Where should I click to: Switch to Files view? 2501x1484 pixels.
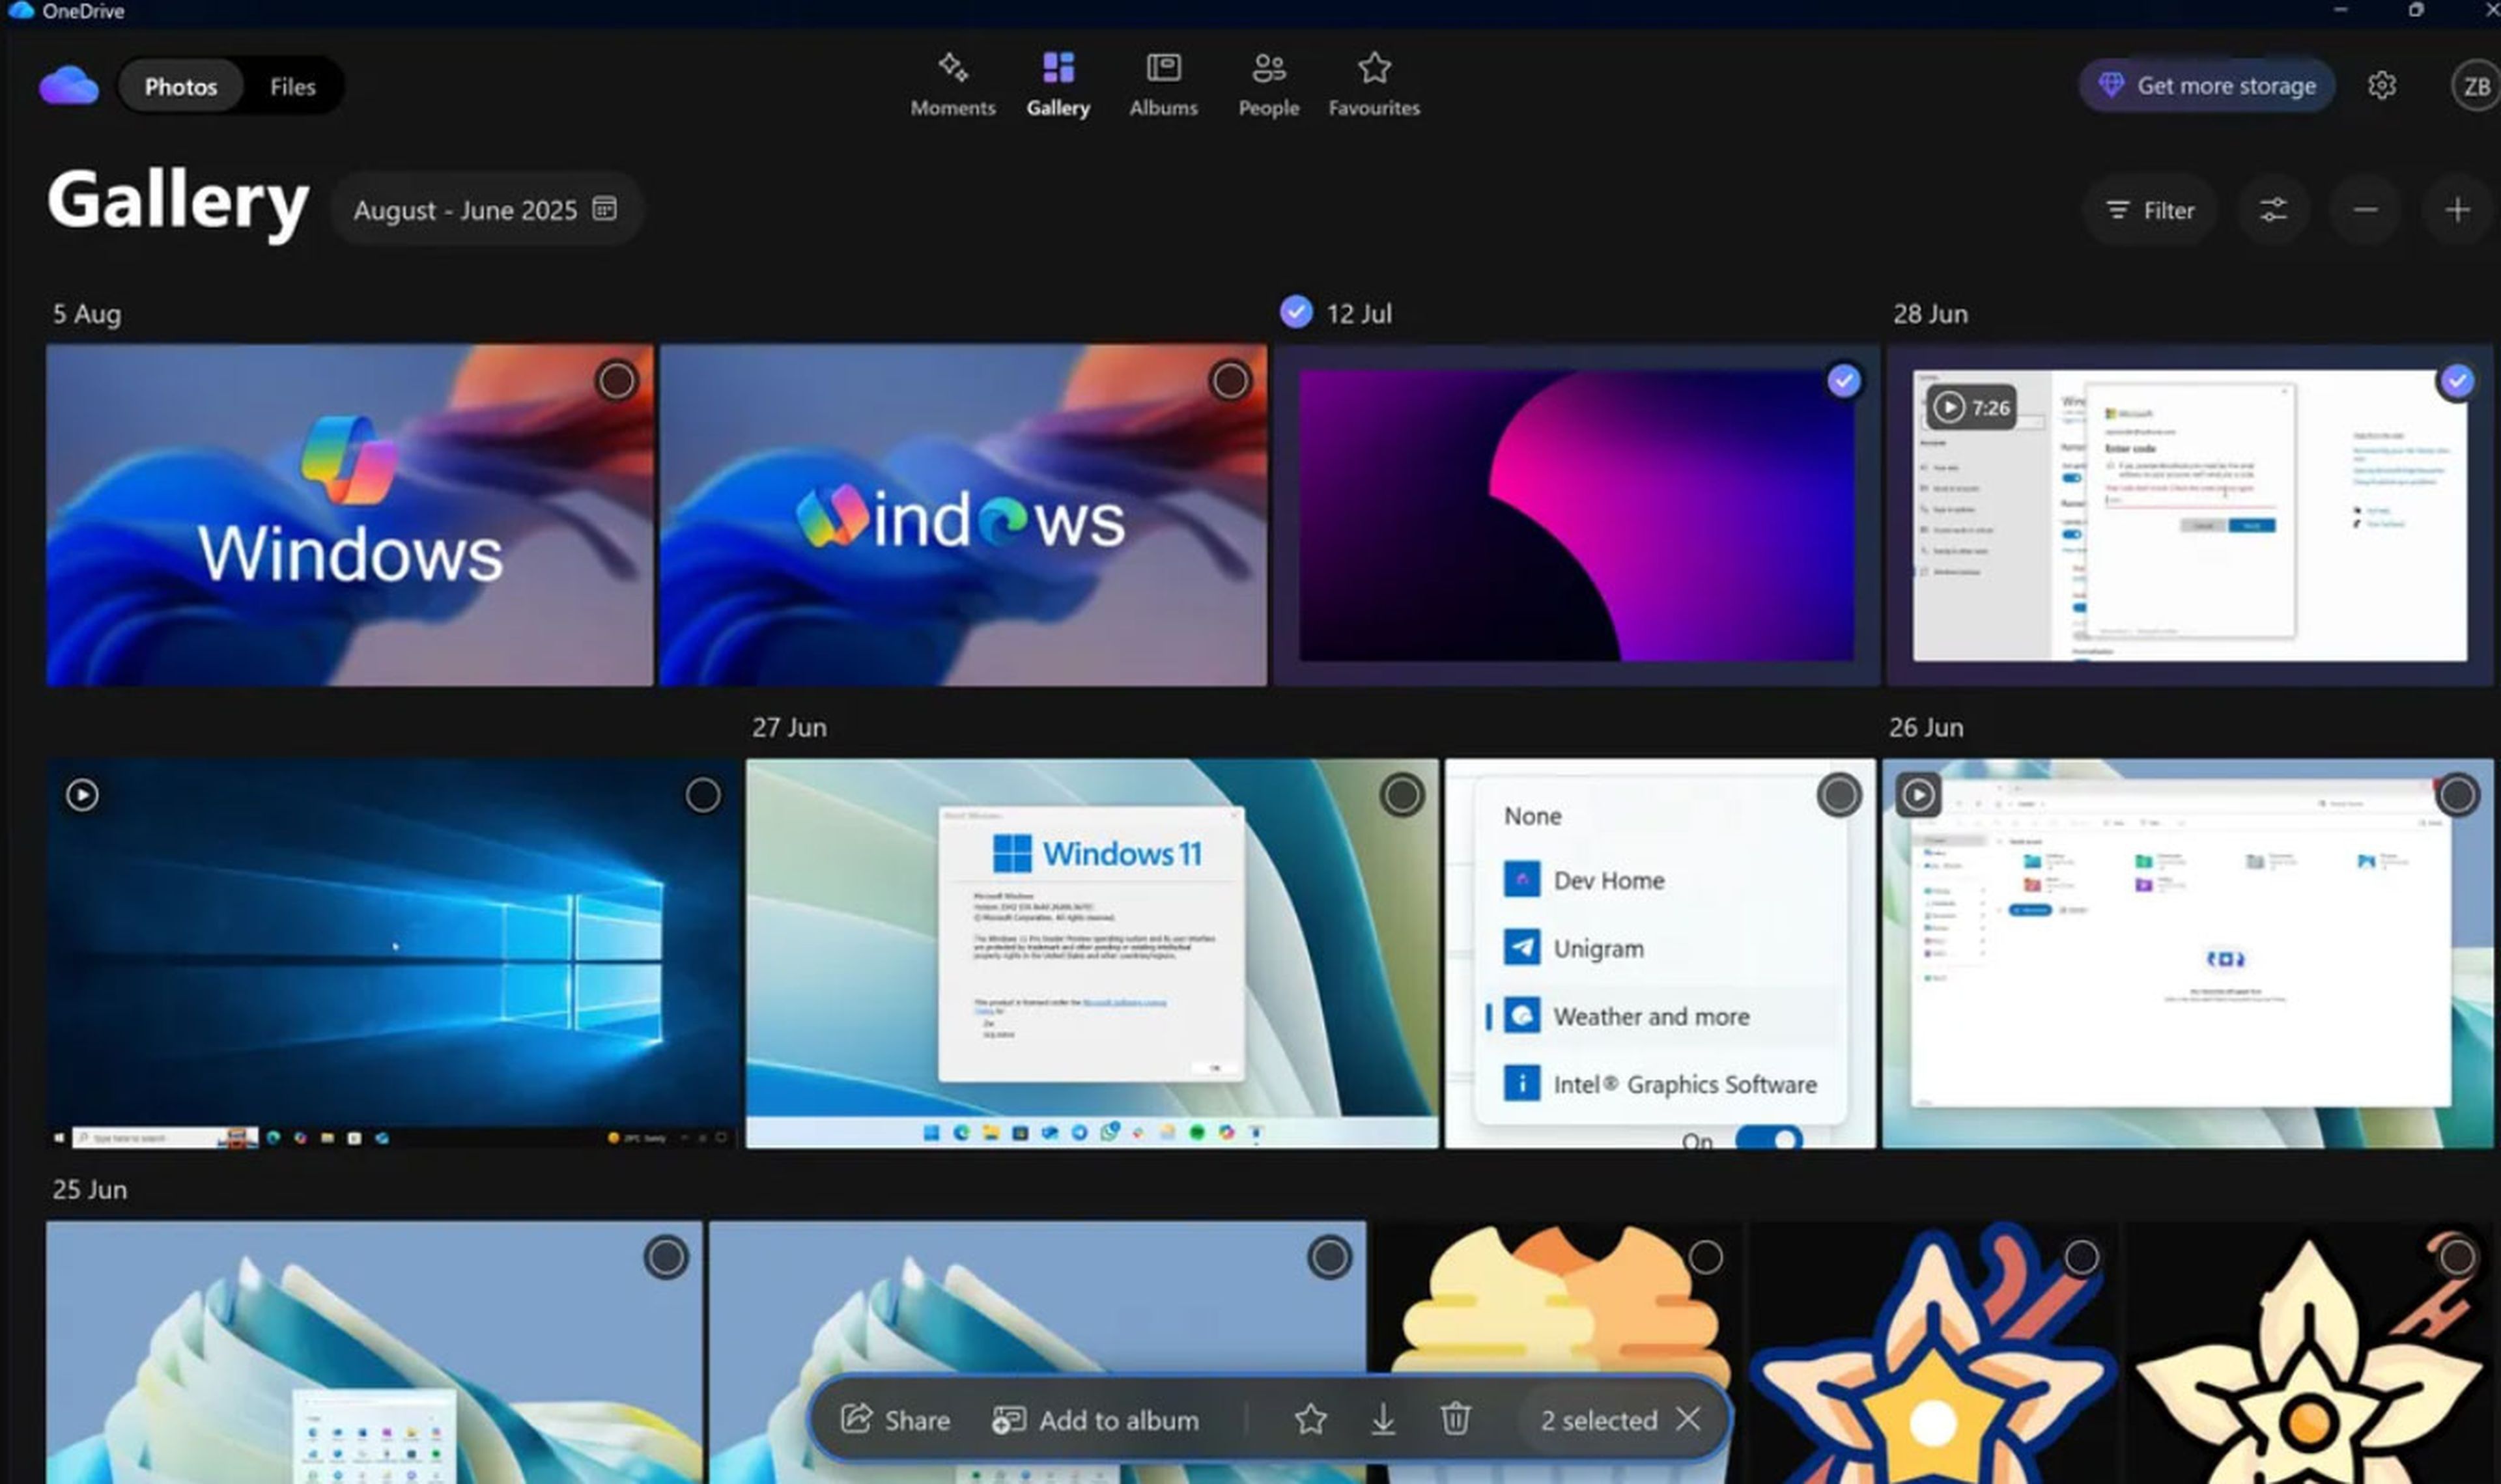coord(292,86)
